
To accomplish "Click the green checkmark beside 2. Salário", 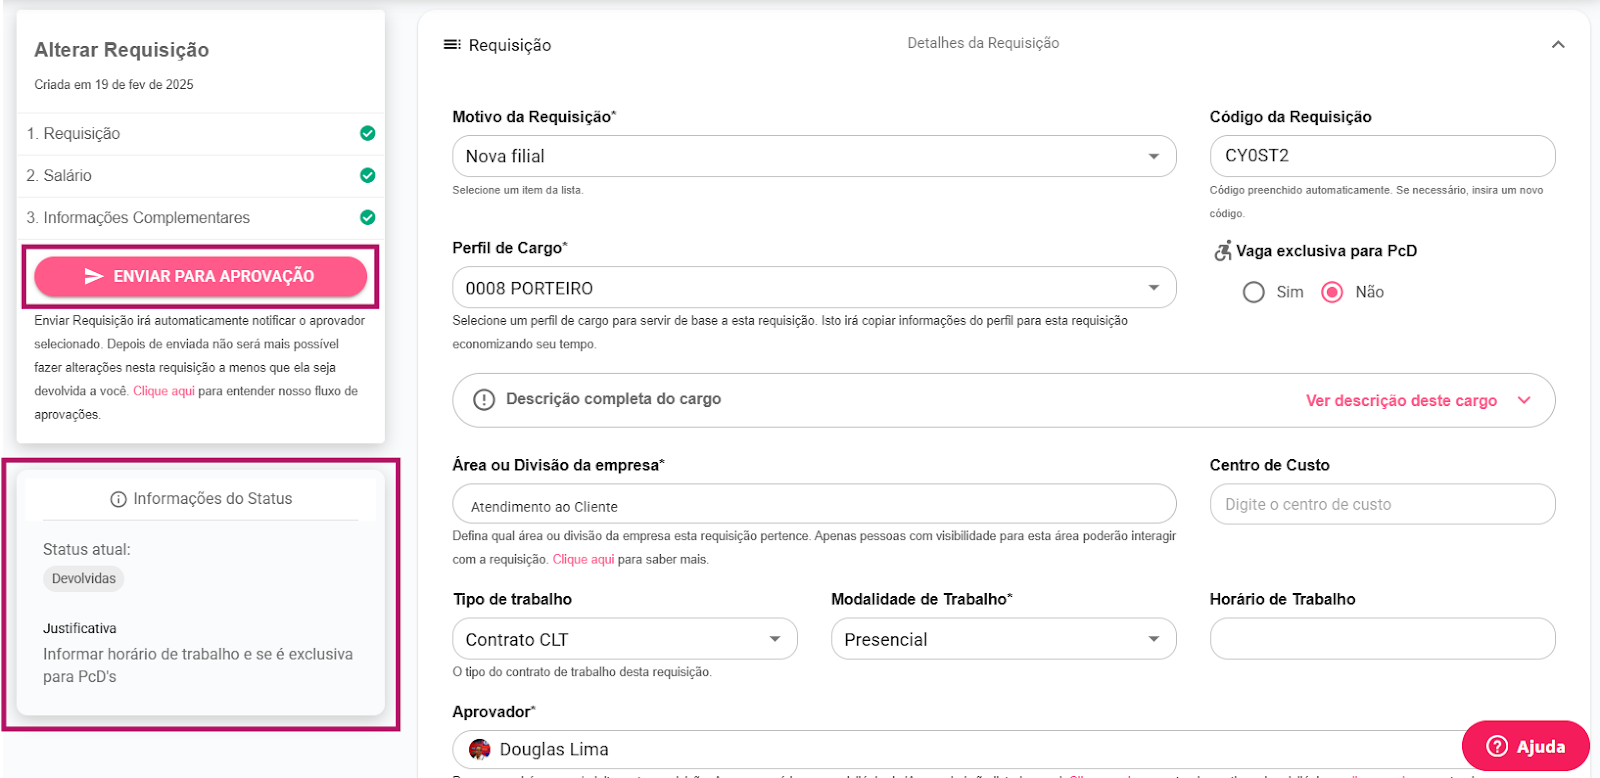I will pos(367,175).
